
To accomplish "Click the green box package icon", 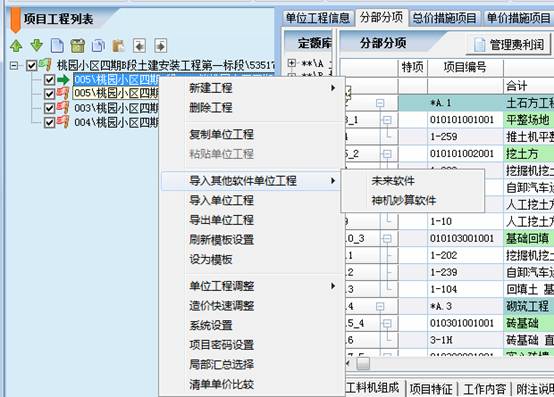I will pos(78,46).
